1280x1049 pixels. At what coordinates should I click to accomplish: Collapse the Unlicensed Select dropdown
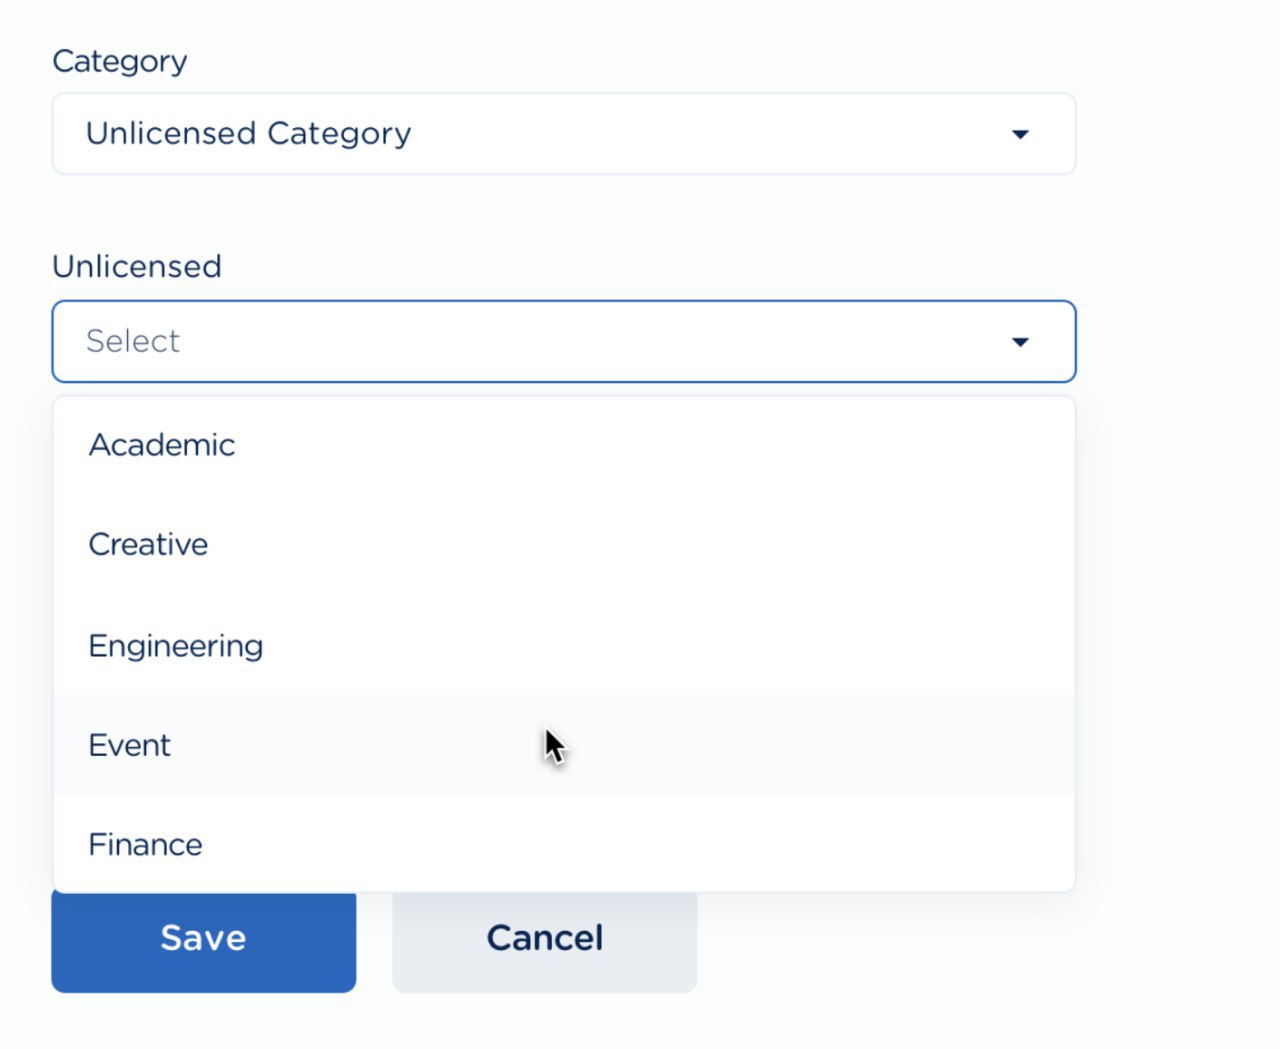[x=564, y=341]
